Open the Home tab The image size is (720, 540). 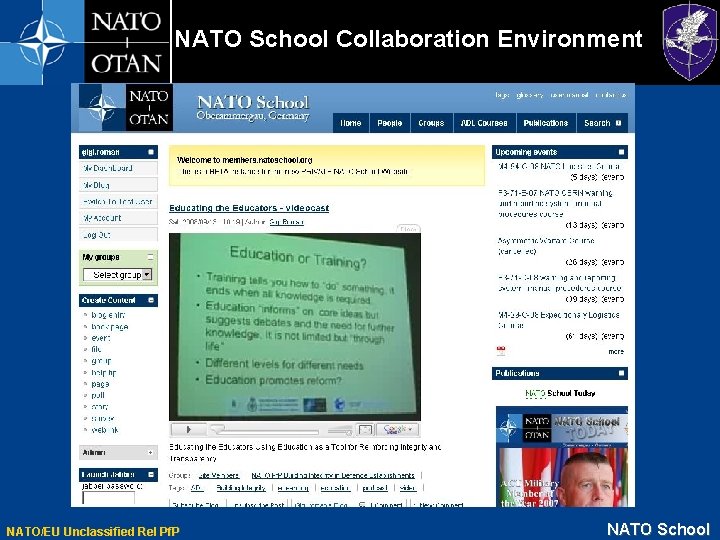[x=351, y=123]
